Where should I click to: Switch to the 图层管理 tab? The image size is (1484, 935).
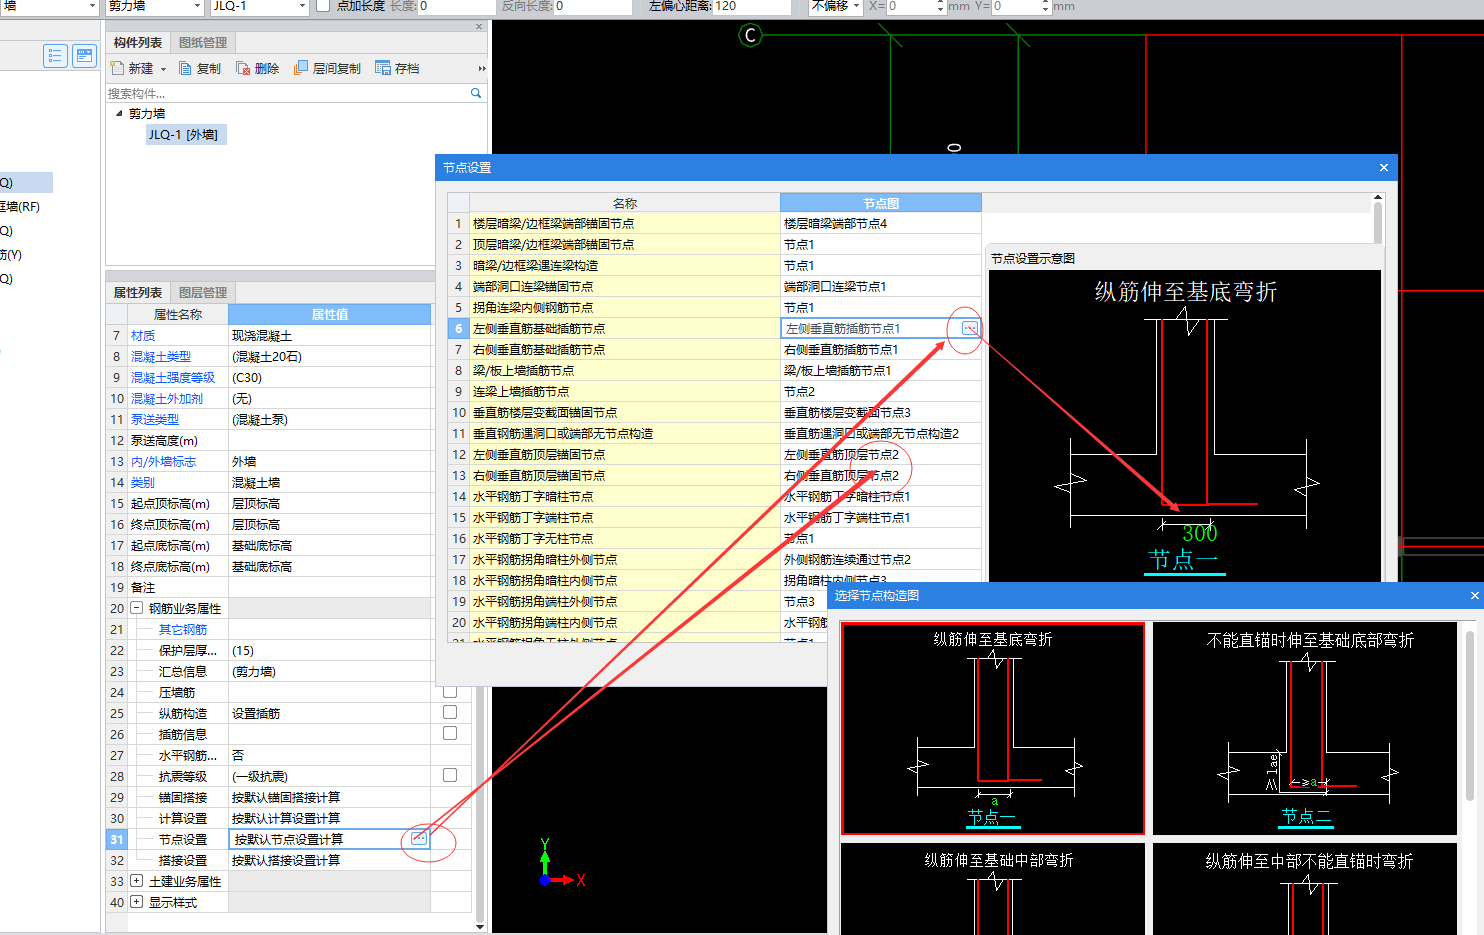pos(203,292)
